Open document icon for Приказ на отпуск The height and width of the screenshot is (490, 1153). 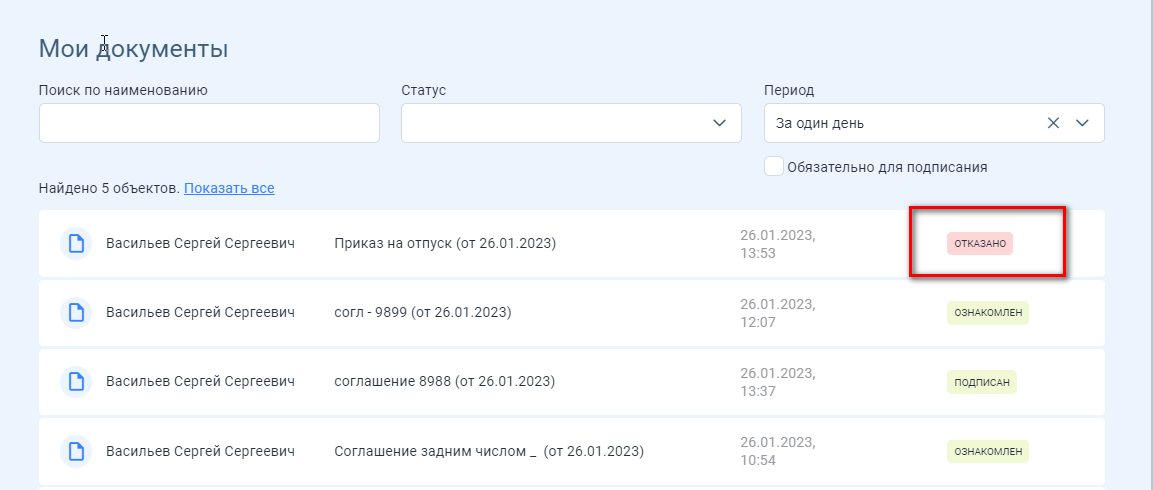[x=76, y=244]
